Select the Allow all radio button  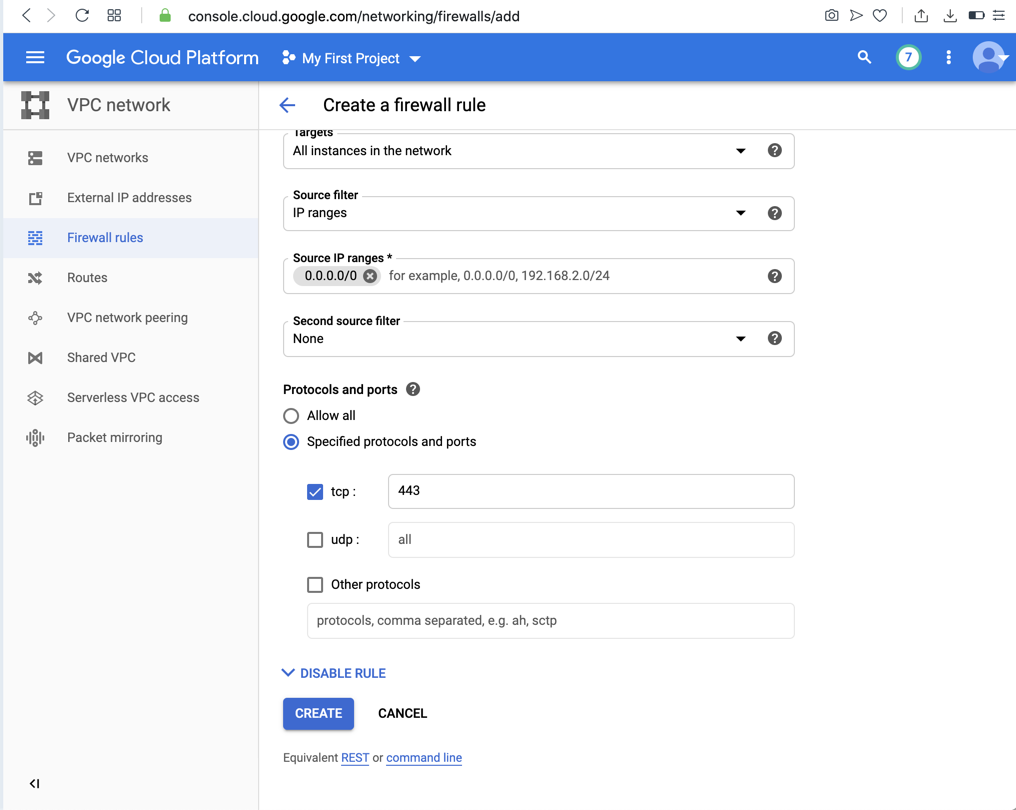[x=291, y=416]
